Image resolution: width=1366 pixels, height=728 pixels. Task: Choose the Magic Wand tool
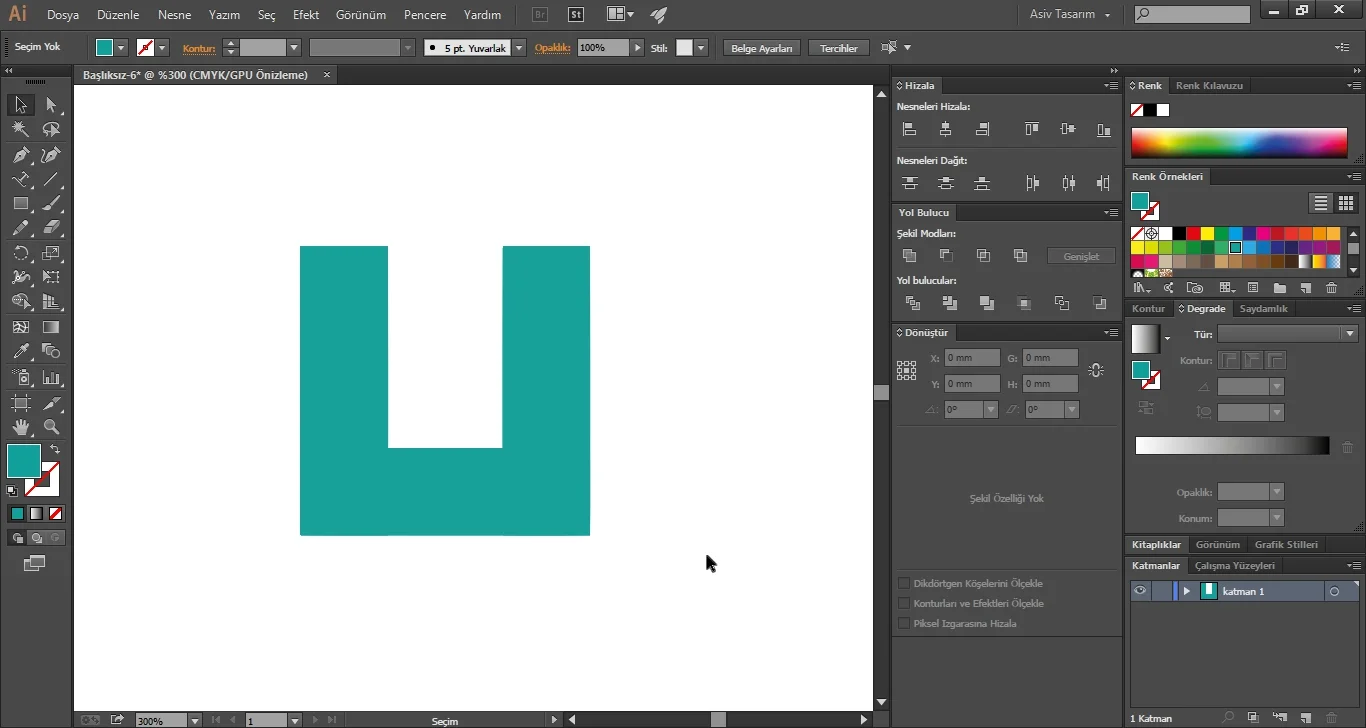click(x=20, y=130)
